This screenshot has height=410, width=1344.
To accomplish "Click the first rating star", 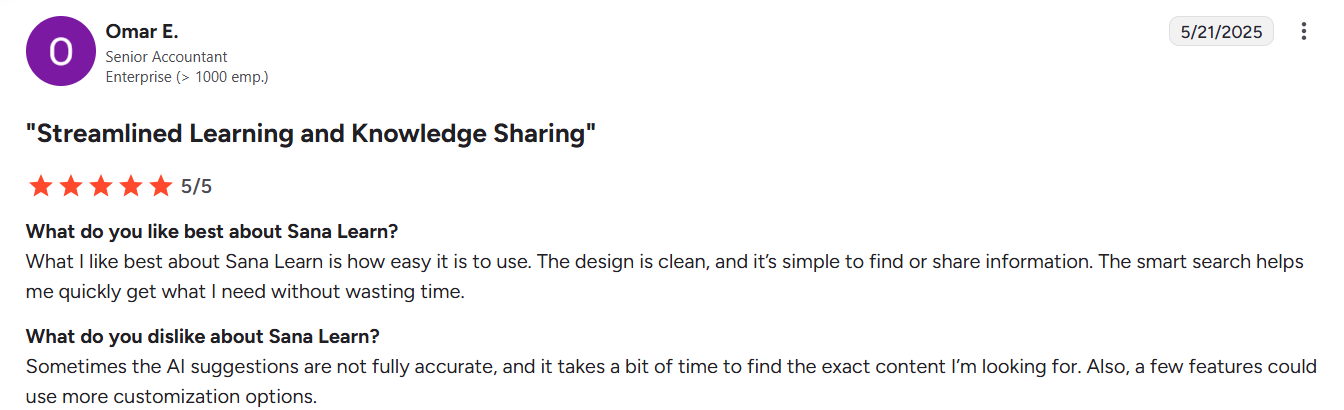I will point(40,186).
